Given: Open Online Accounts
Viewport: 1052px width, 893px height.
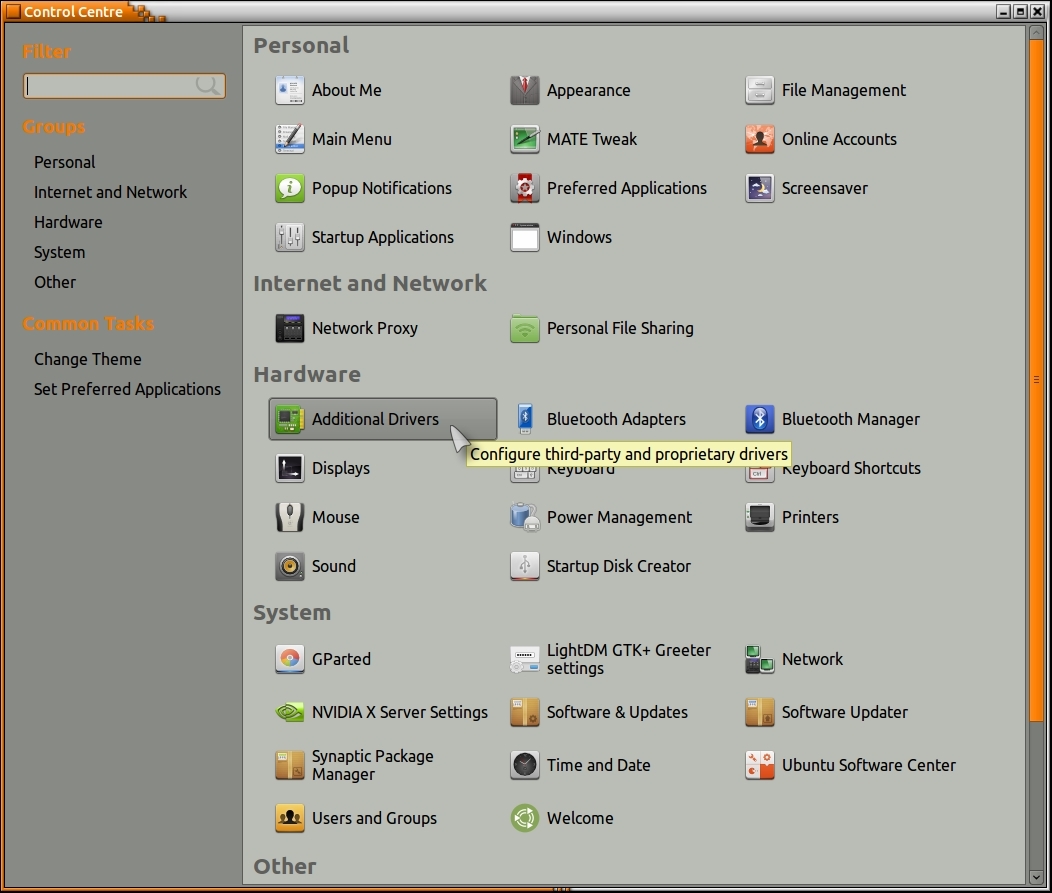Looking at the screenshot, I should tap(821, 139).
